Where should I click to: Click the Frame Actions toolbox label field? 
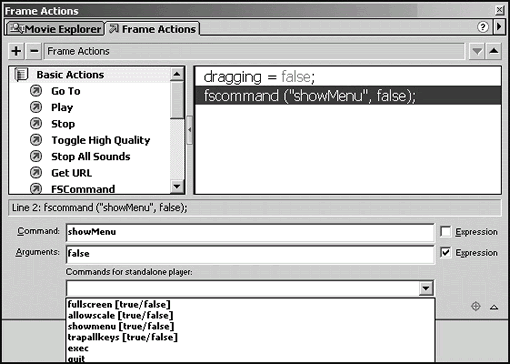(x=254, y=51)
